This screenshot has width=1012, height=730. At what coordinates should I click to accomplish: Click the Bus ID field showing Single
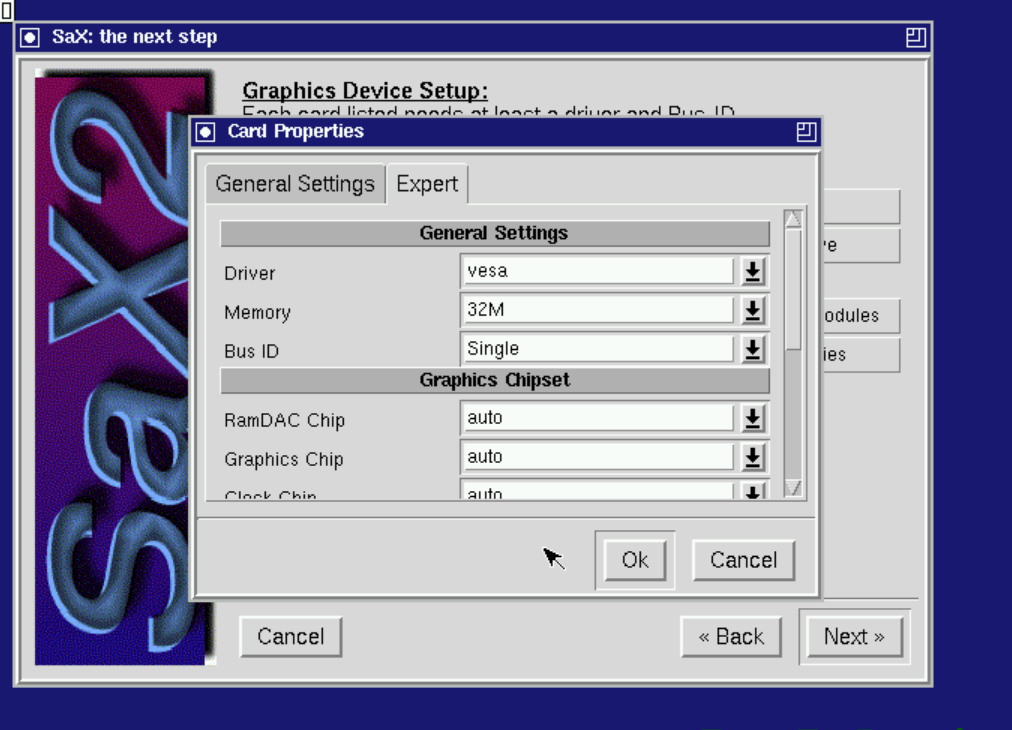[598, 349]
